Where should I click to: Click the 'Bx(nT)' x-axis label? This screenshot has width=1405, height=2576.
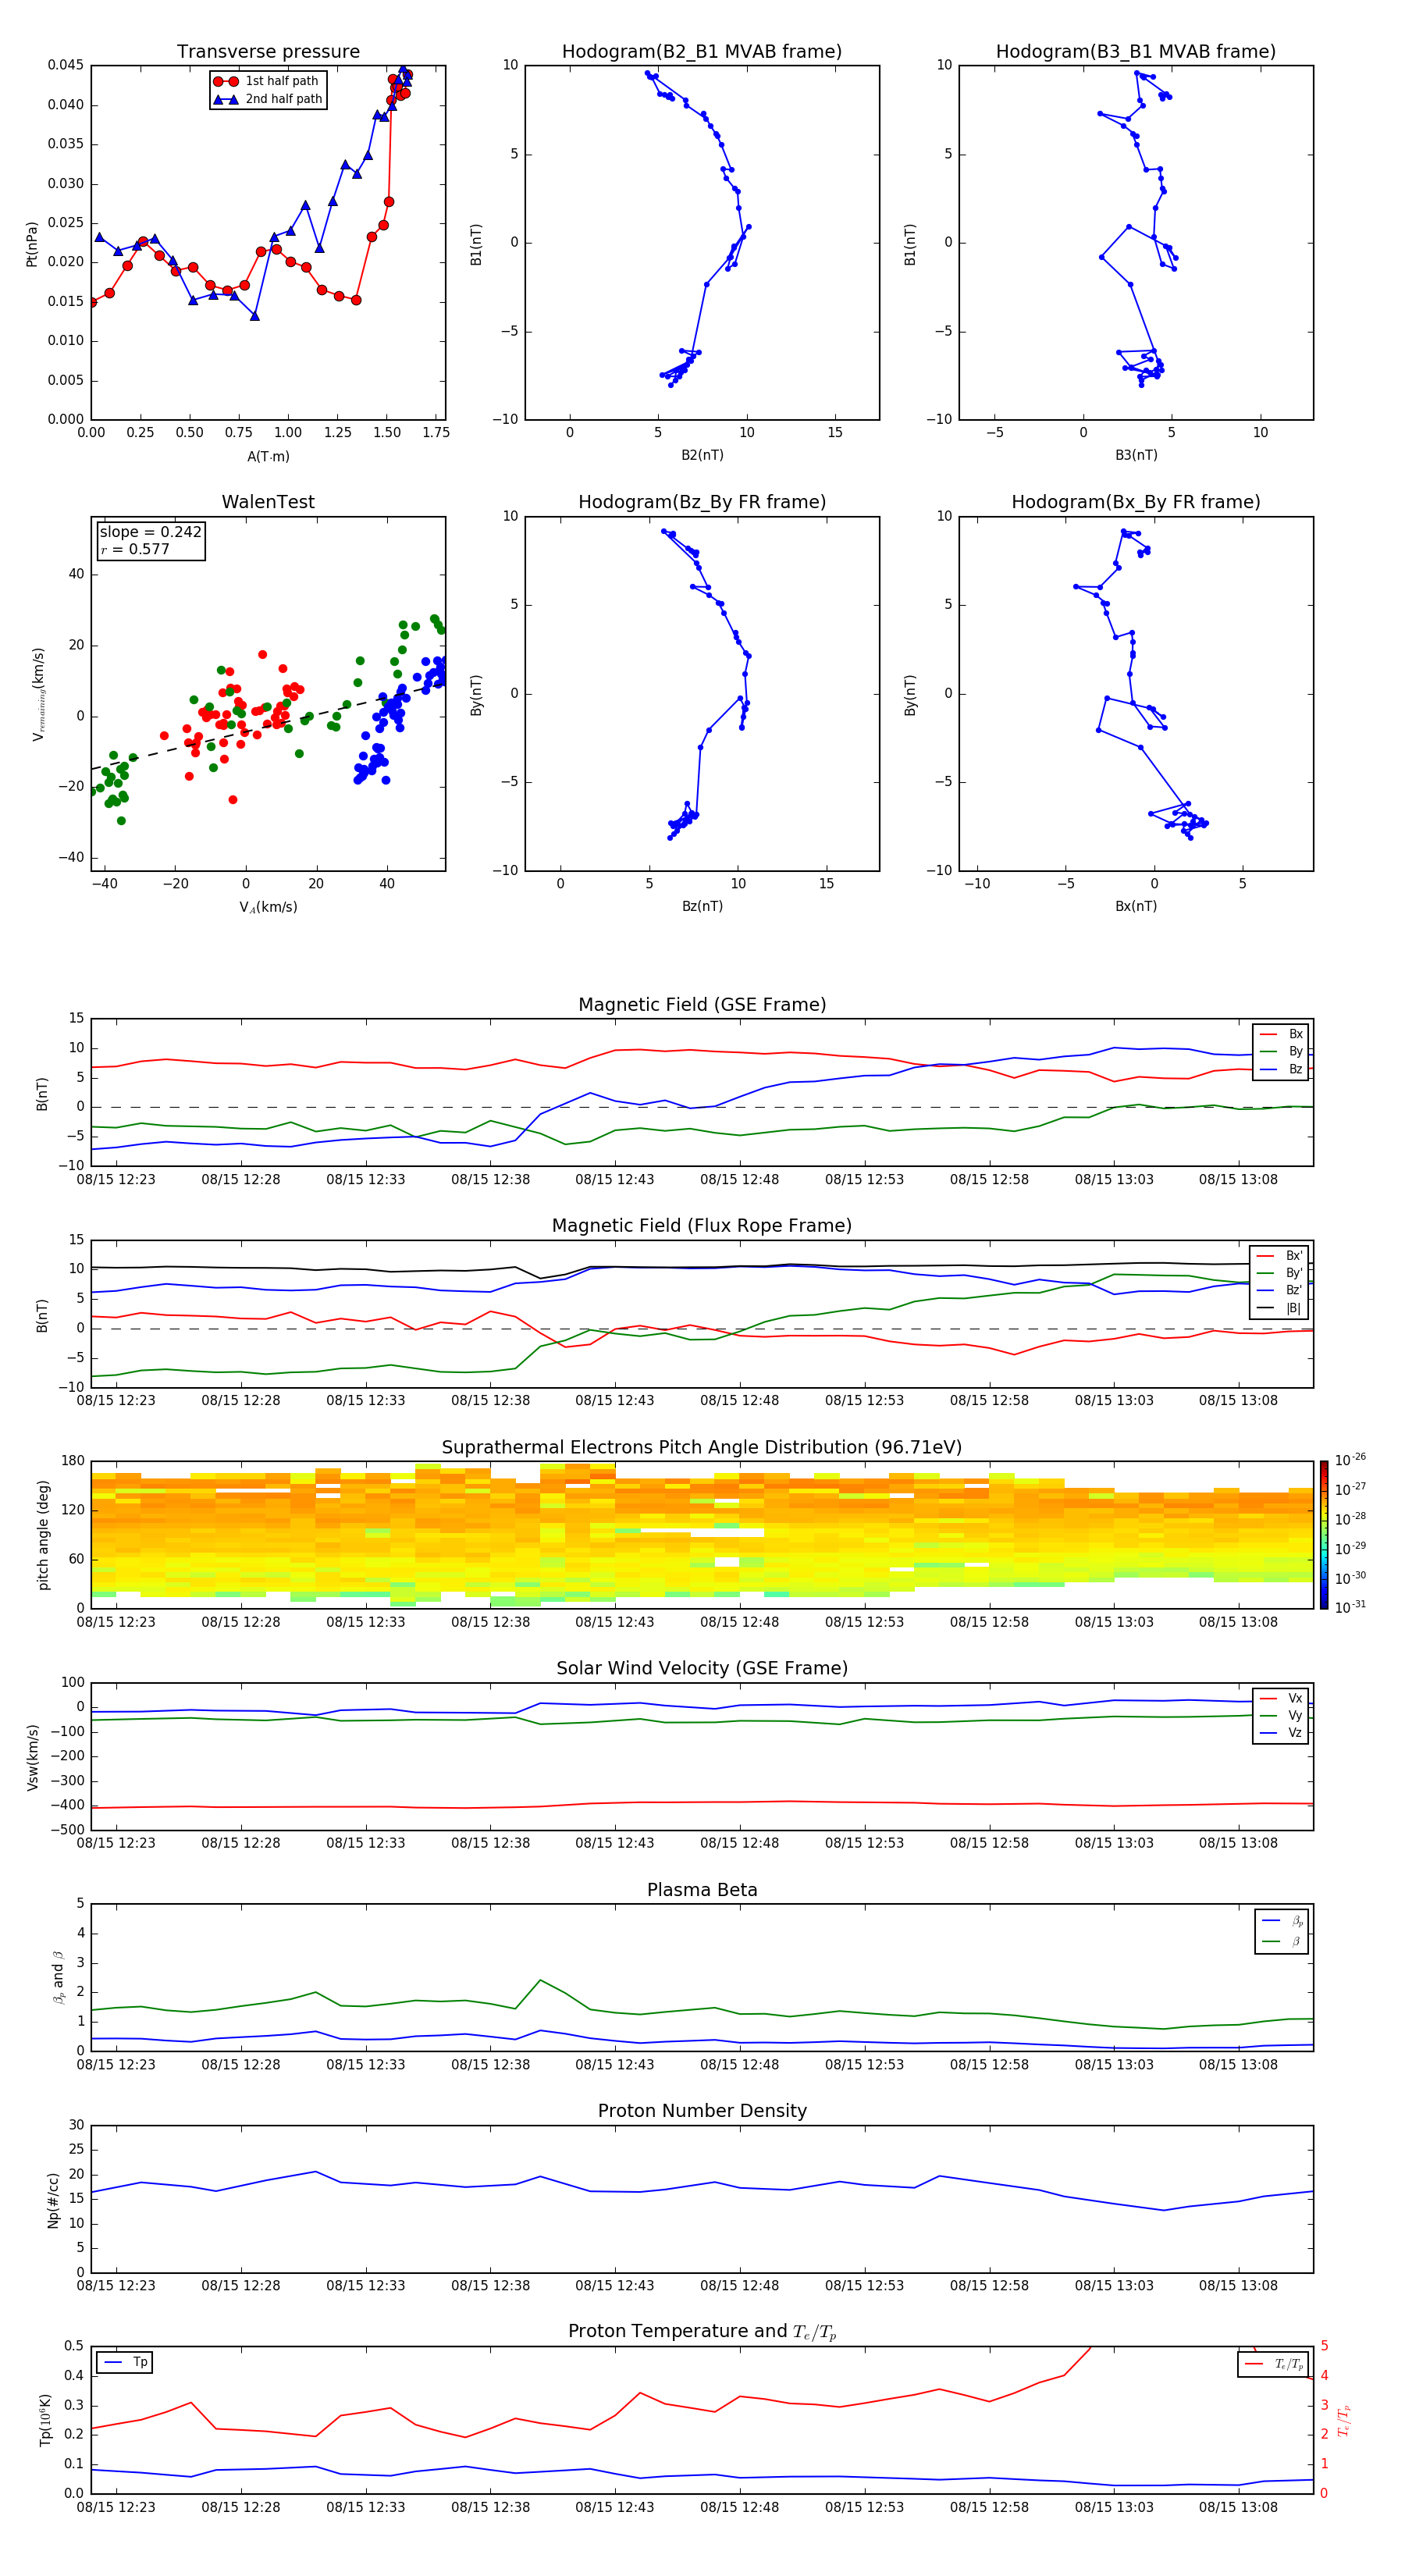coord(1136,906)
